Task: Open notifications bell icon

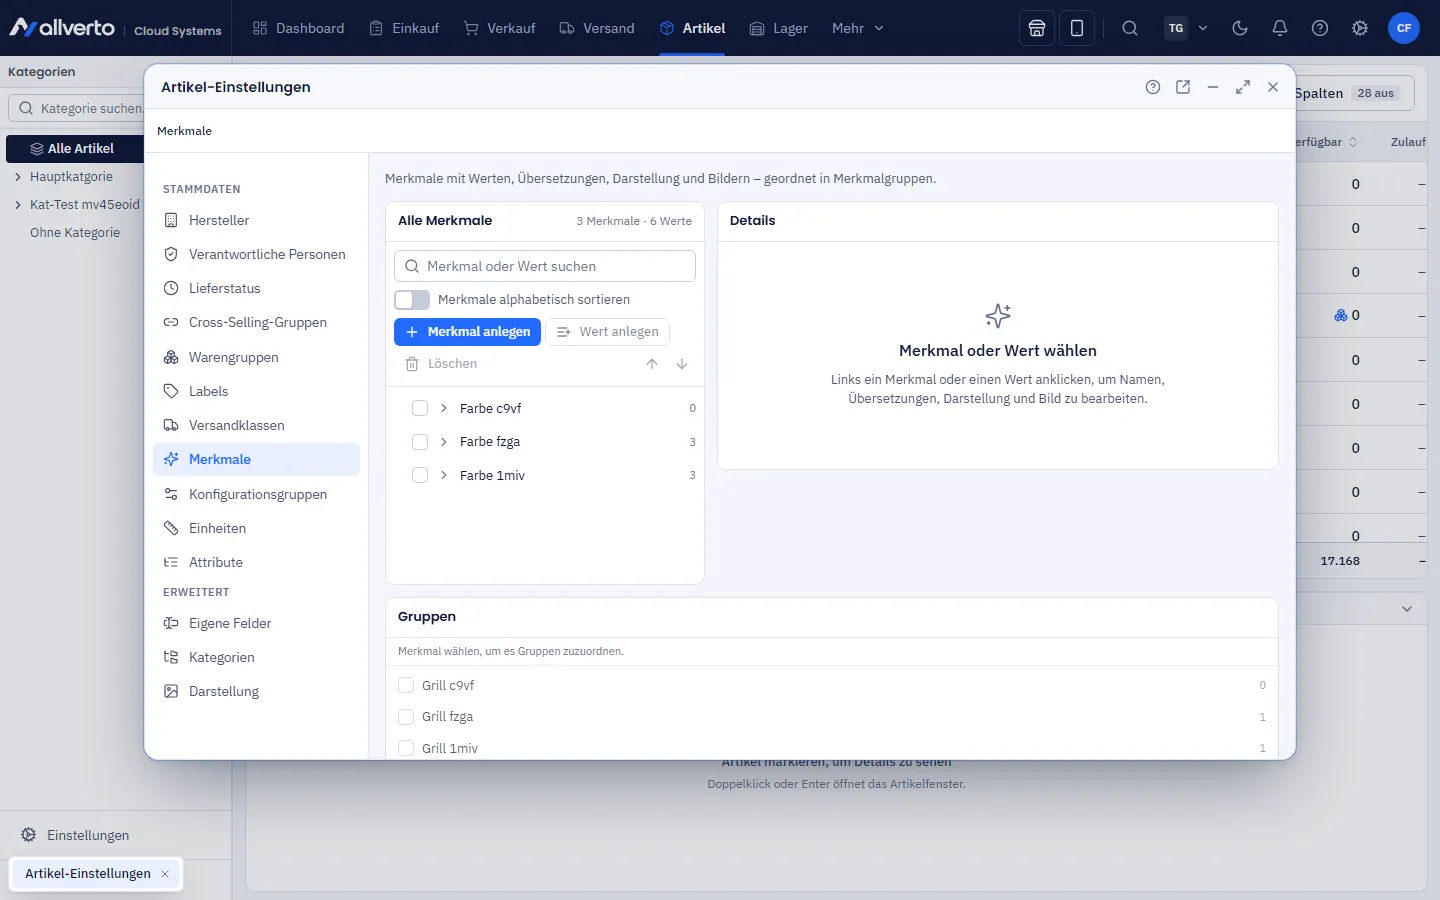Action: pos(1280,28)
